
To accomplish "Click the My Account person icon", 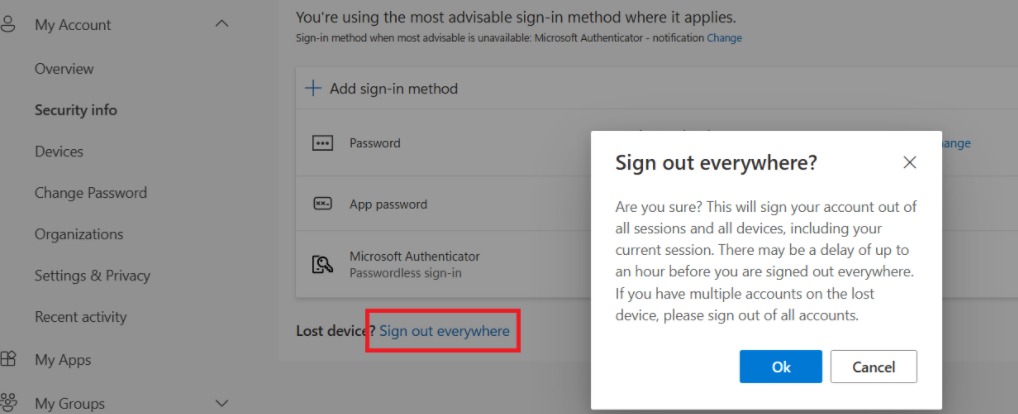I will point(8,25).
